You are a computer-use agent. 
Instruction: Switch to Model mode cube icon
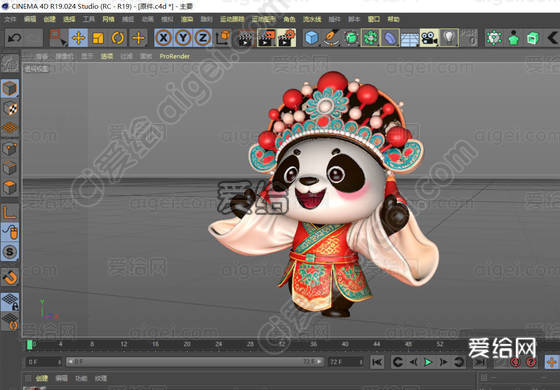pos(10,88)
